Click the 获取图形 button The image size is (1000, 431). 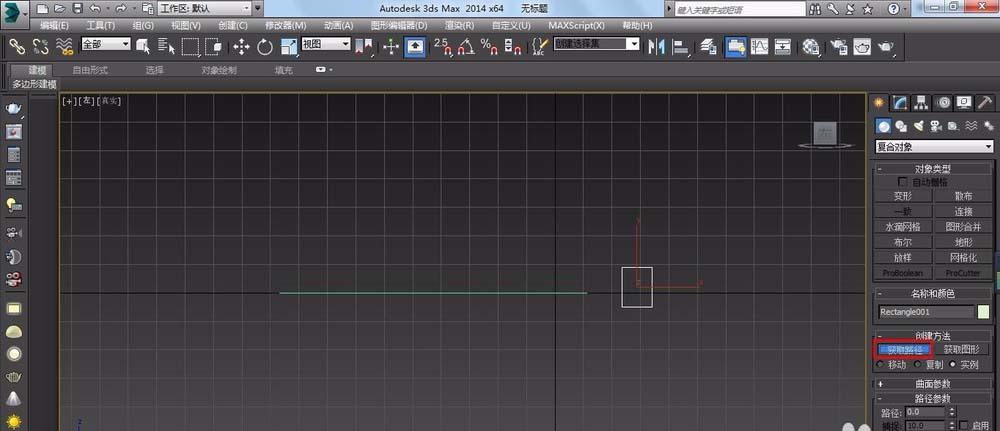coord(962,349)
